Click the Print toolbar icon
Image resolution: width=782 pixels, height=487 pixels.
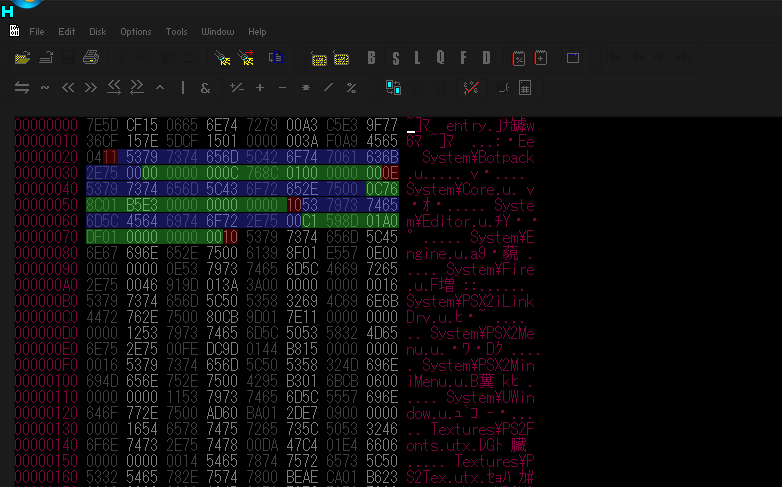pyautogui.click(x=91, y=58)
